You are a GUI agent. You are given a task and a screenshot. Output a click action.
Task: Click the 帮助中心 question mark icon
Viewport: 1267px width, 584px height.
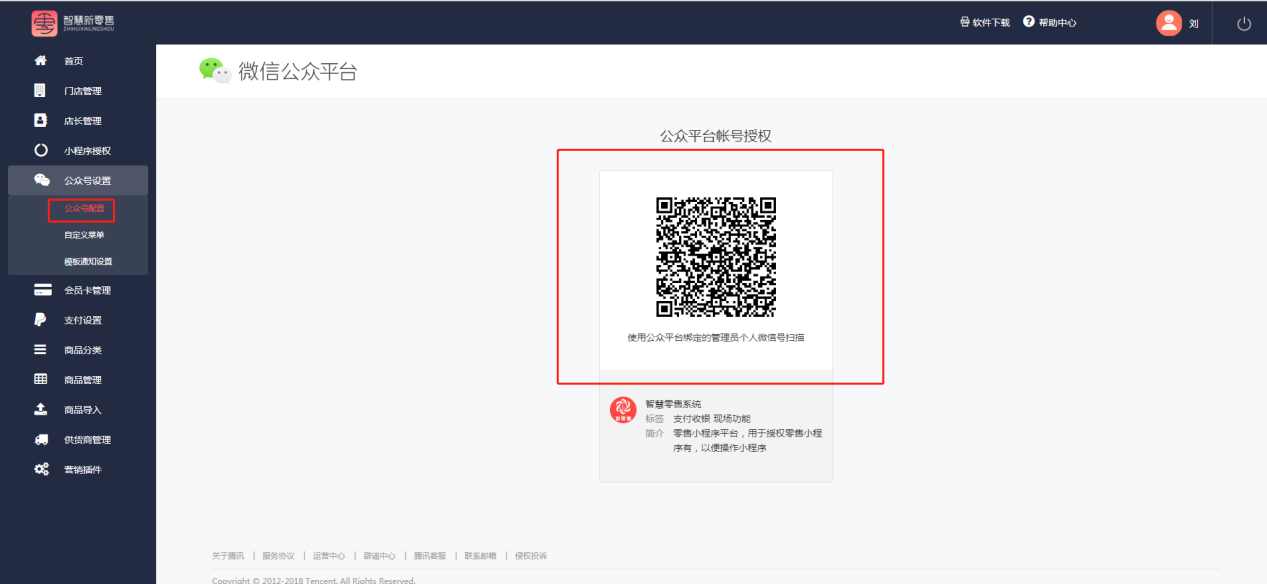(x=1028, y=22)
